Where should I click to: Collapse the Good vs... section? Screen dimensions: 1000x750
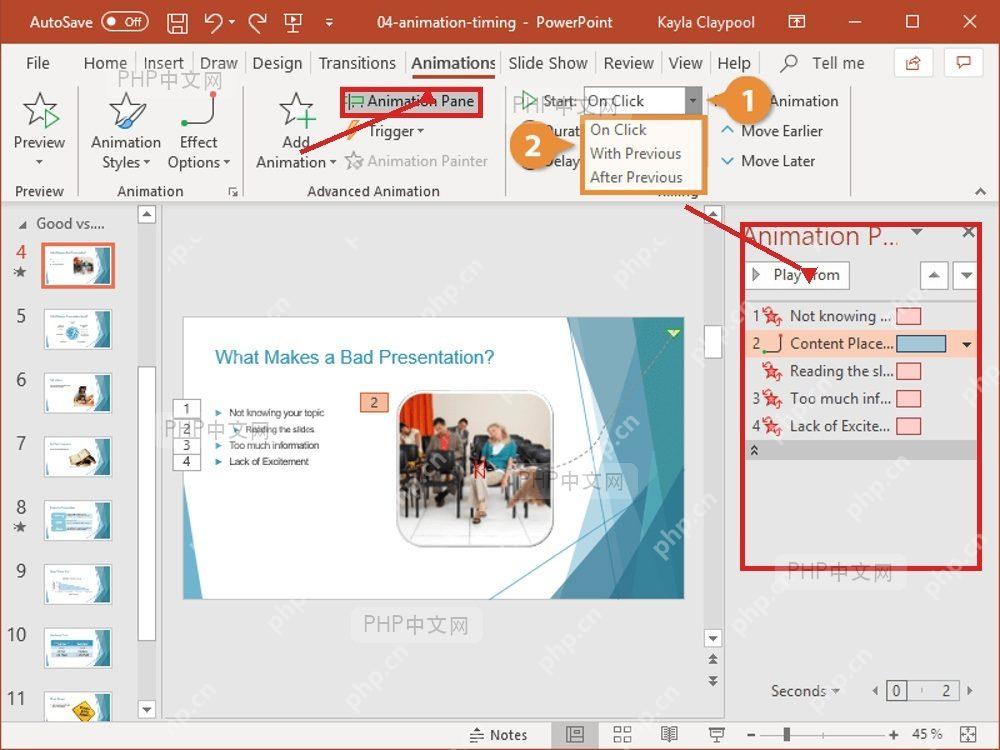click(23, 224)
